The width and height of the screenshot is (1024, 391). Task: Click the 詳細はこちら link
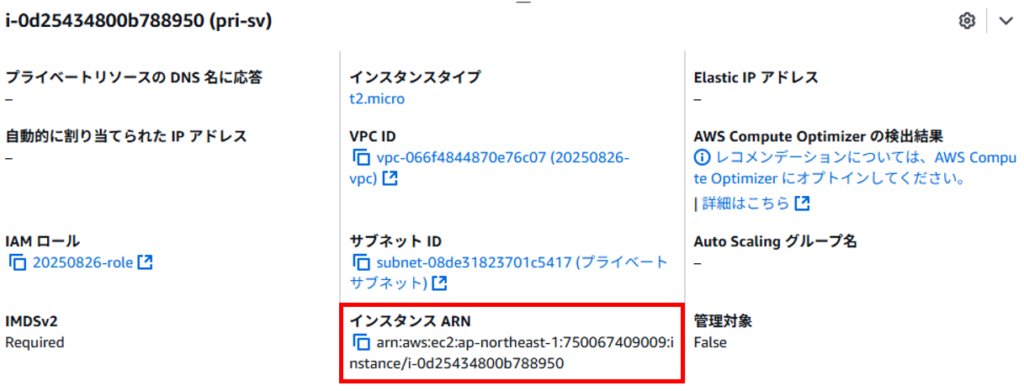click(x=746, y=204)
